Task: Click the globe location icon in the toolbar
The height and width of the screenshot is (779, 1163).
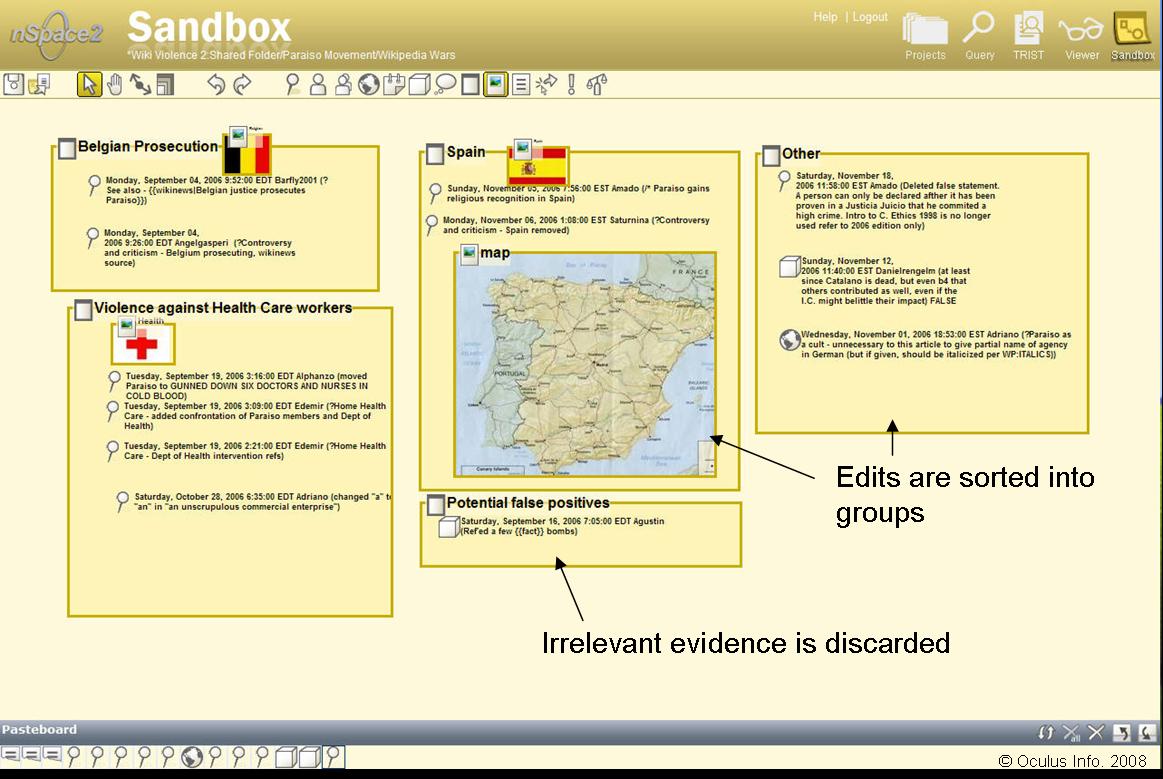Action: click(369, 85)
